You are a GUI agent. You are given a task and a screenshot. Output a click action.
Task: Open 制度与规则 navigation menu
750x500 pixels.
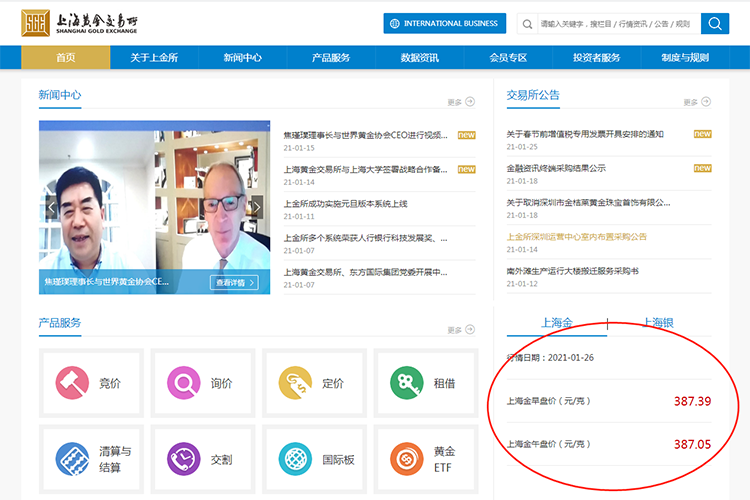[x=685, y=57]
